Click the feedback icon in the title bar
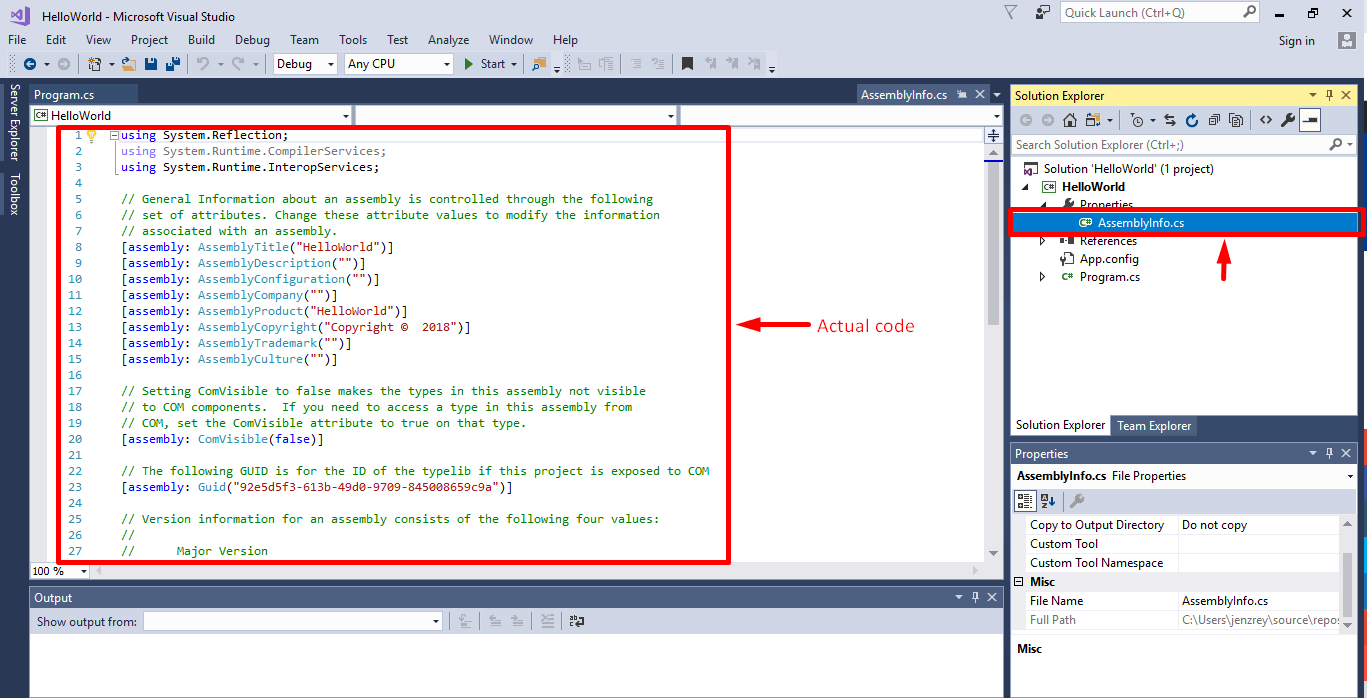 pos(1043,12)
